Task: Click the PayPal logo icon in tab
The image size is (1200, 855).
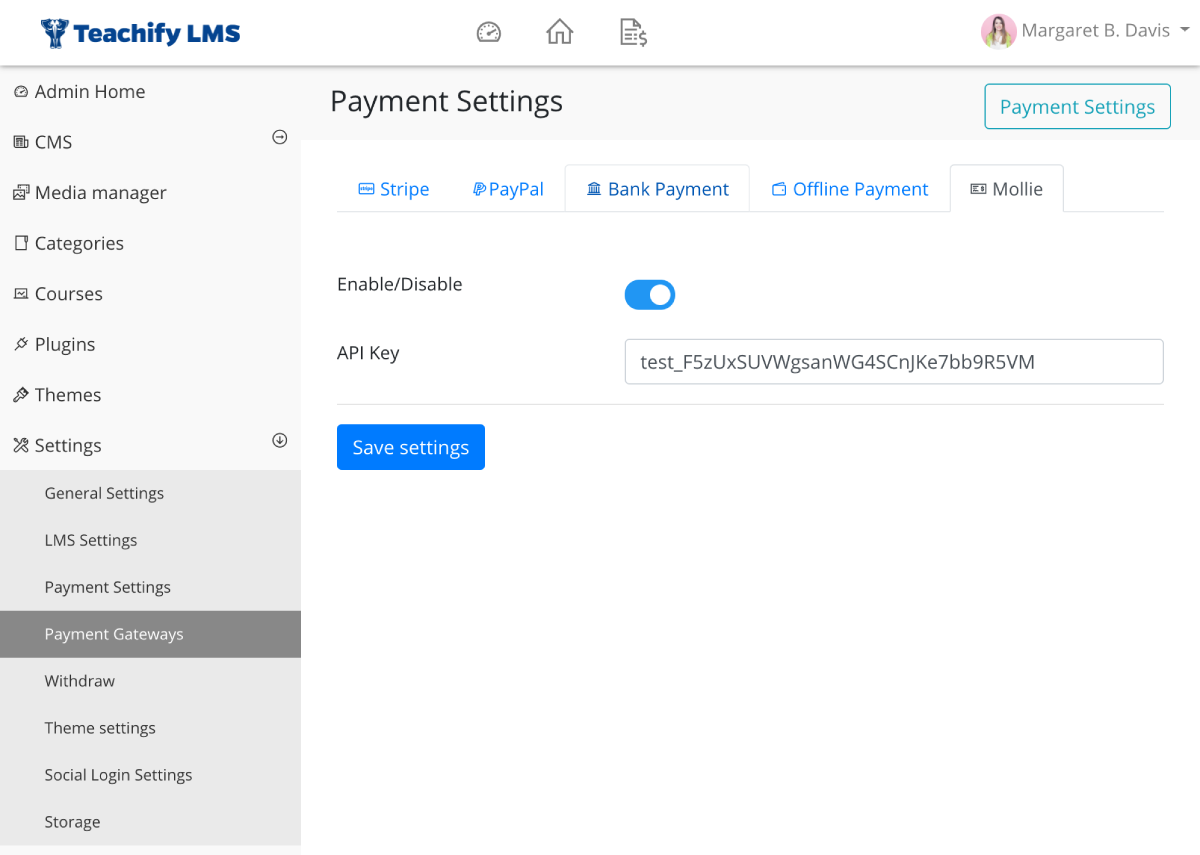Action: (x=479, y=188)
